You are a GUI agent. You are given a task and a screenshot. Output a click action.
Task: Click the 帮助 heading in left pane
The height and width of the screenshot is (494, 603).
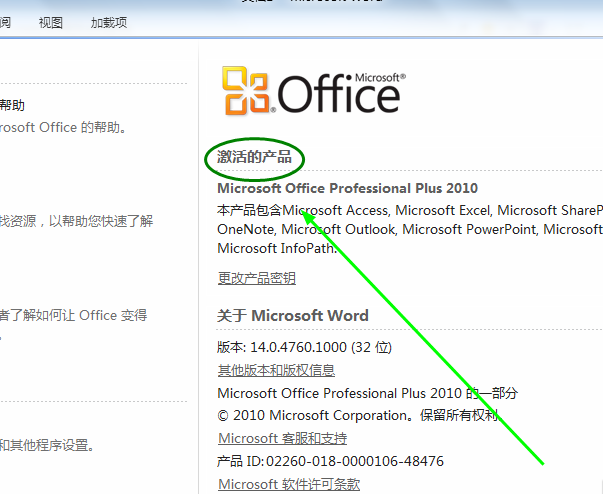coord(12,105)
